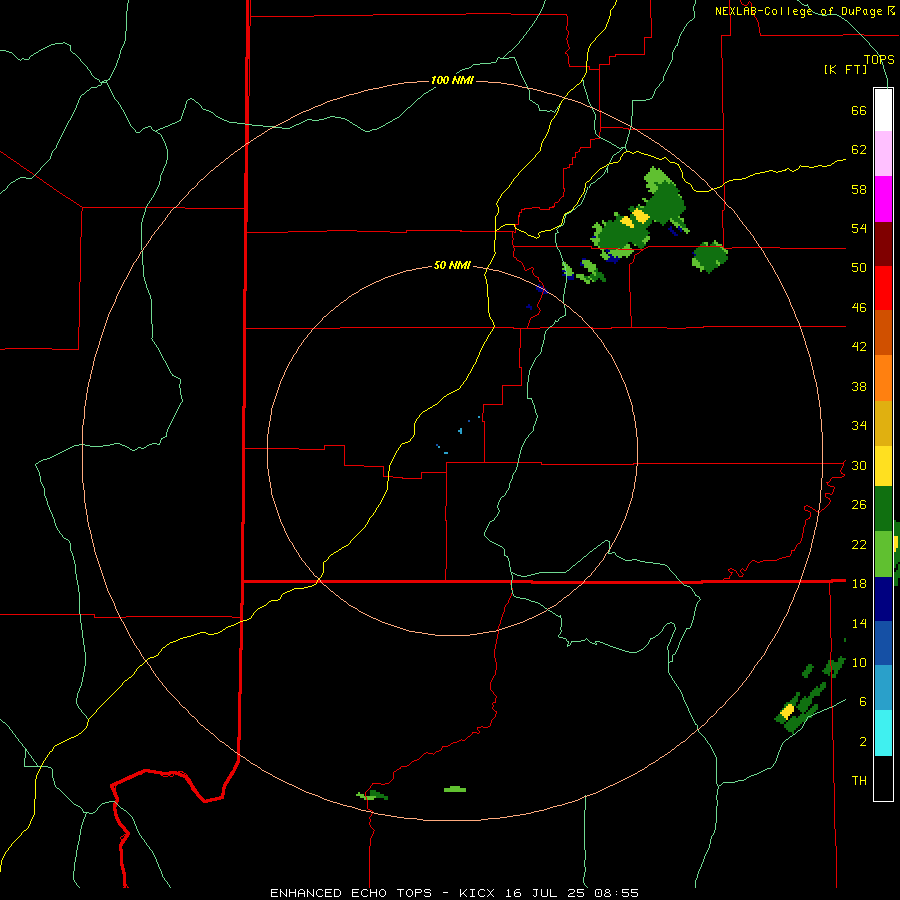Image resolution: width=900 pixels, height=900 pixels.
Task: Click the TH legend label
Action: 859,781
